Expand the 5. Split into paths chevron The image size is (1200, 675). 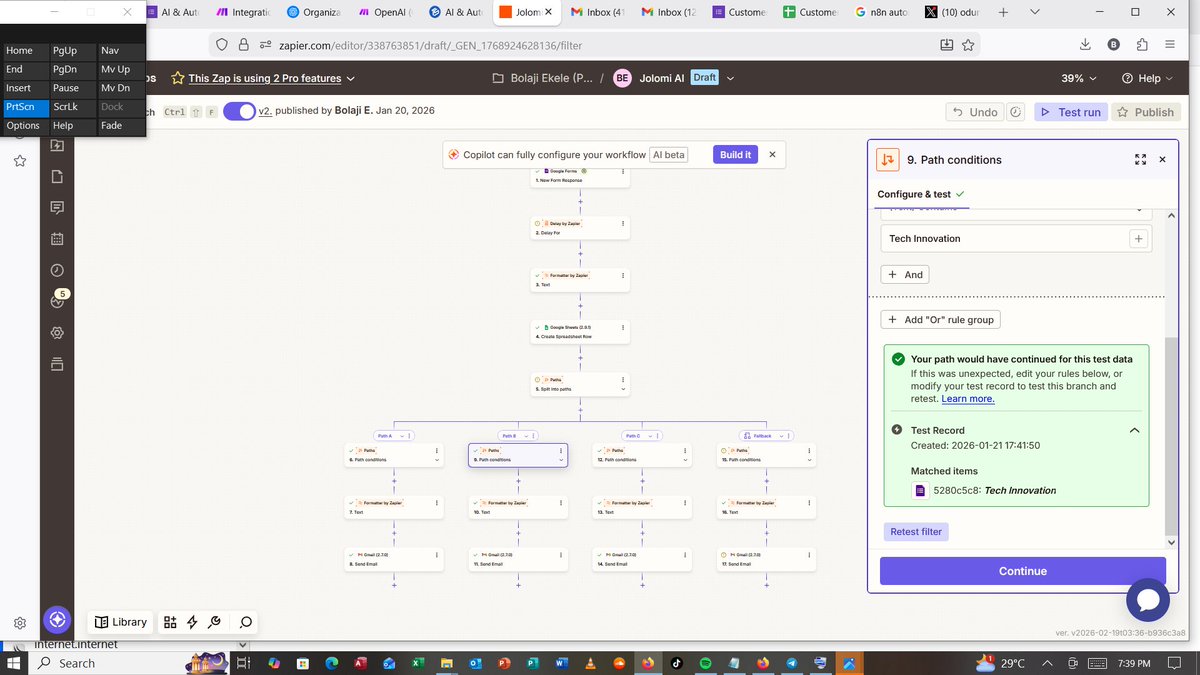point(624,387)
